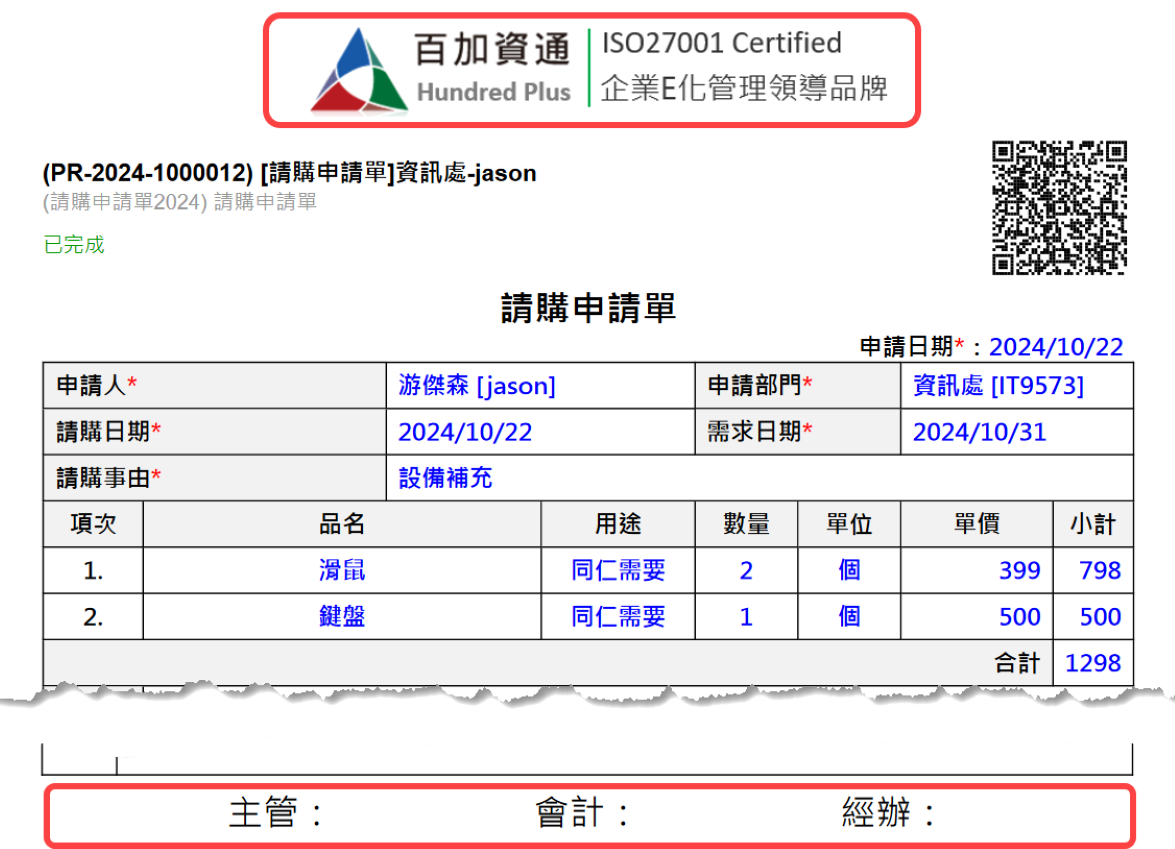Click the 需求日期 value 2024/10/31
The width and height of the screenshot is (1175, 849).
979,432
